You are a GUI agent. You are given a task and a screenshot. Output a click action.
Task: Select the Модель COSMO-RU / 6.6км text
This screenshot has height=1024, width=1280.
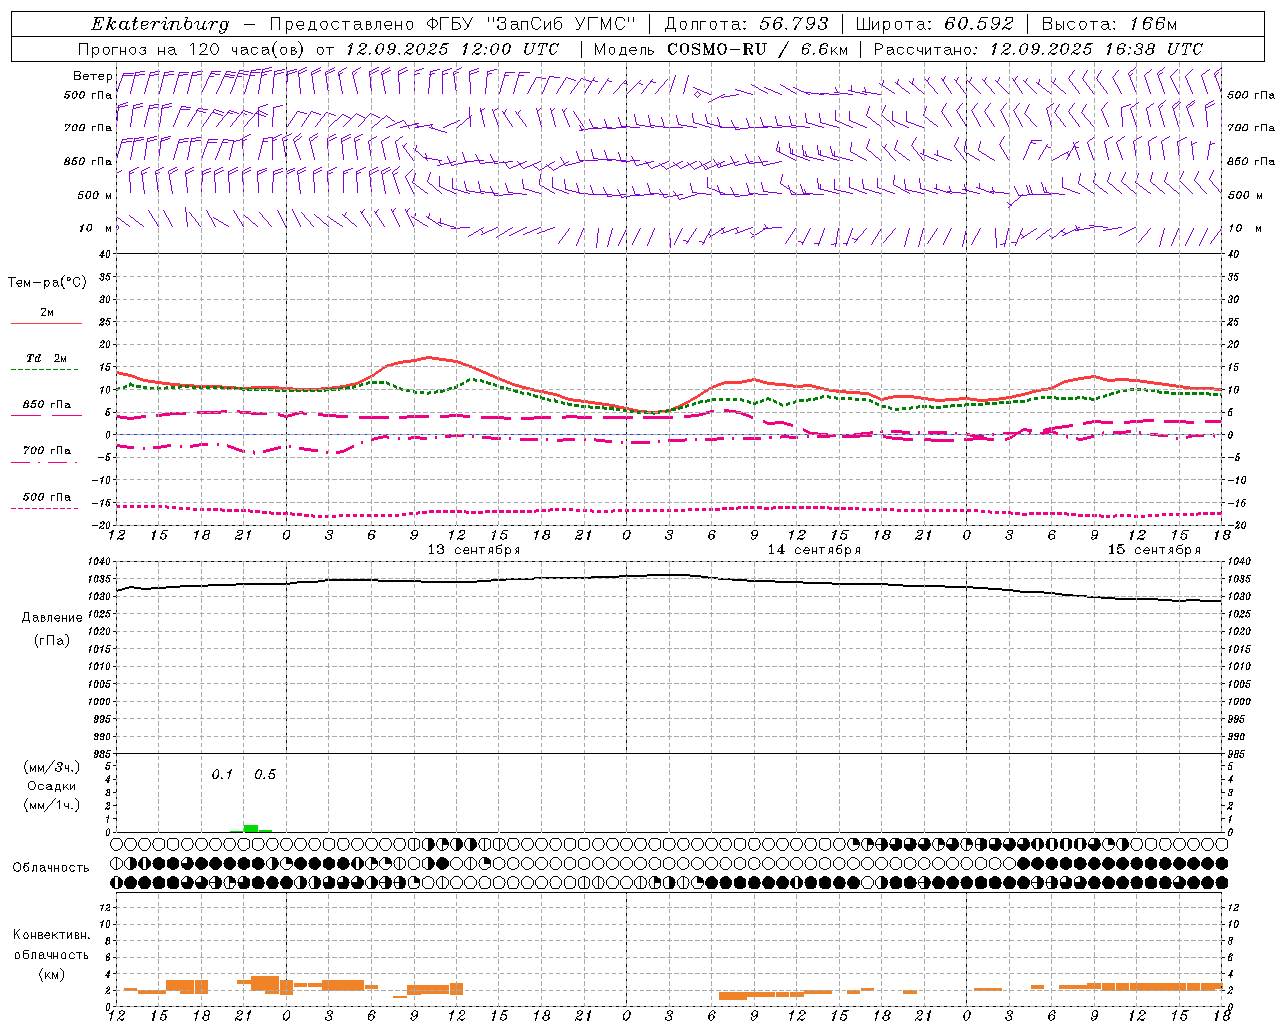click(x=721, y=49)
